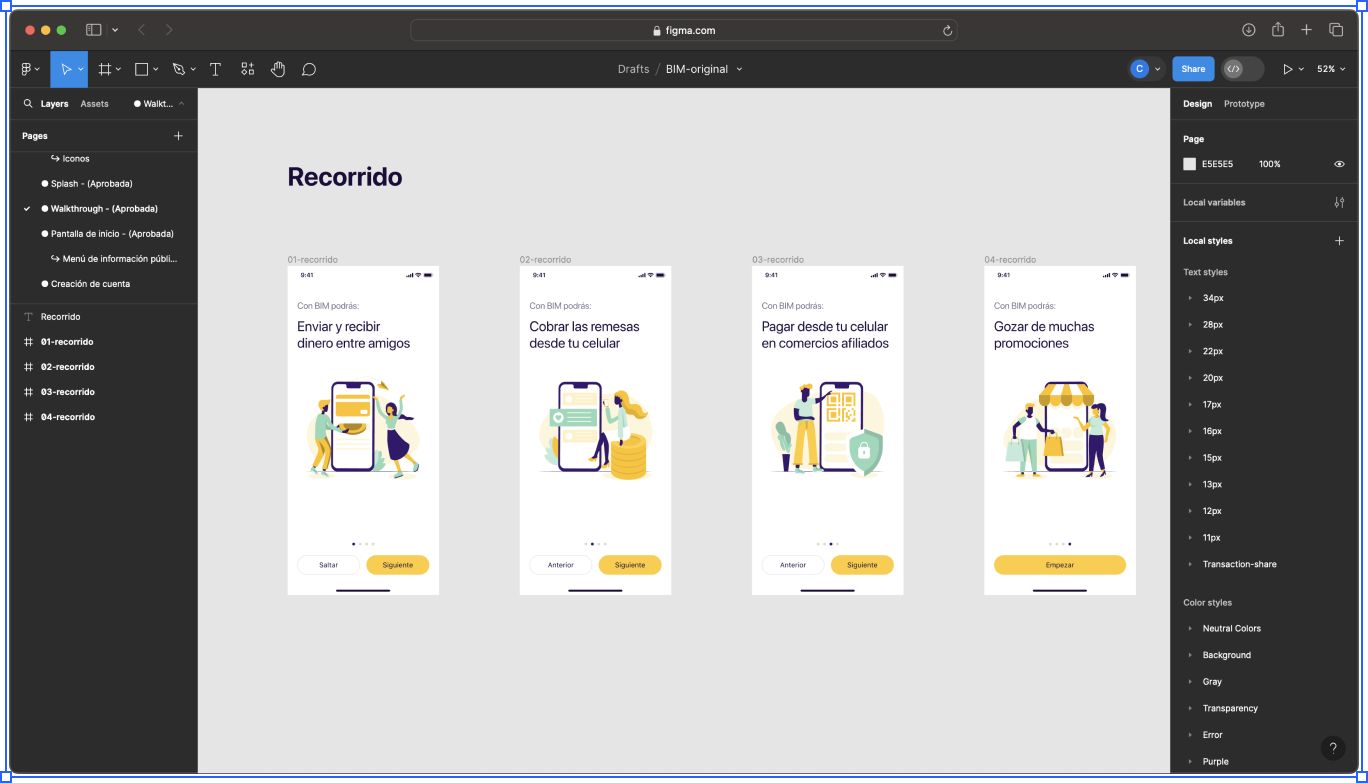
Task: Select the Pantalla de inicio - (Aprobada) page
Action: click(112, 234)
